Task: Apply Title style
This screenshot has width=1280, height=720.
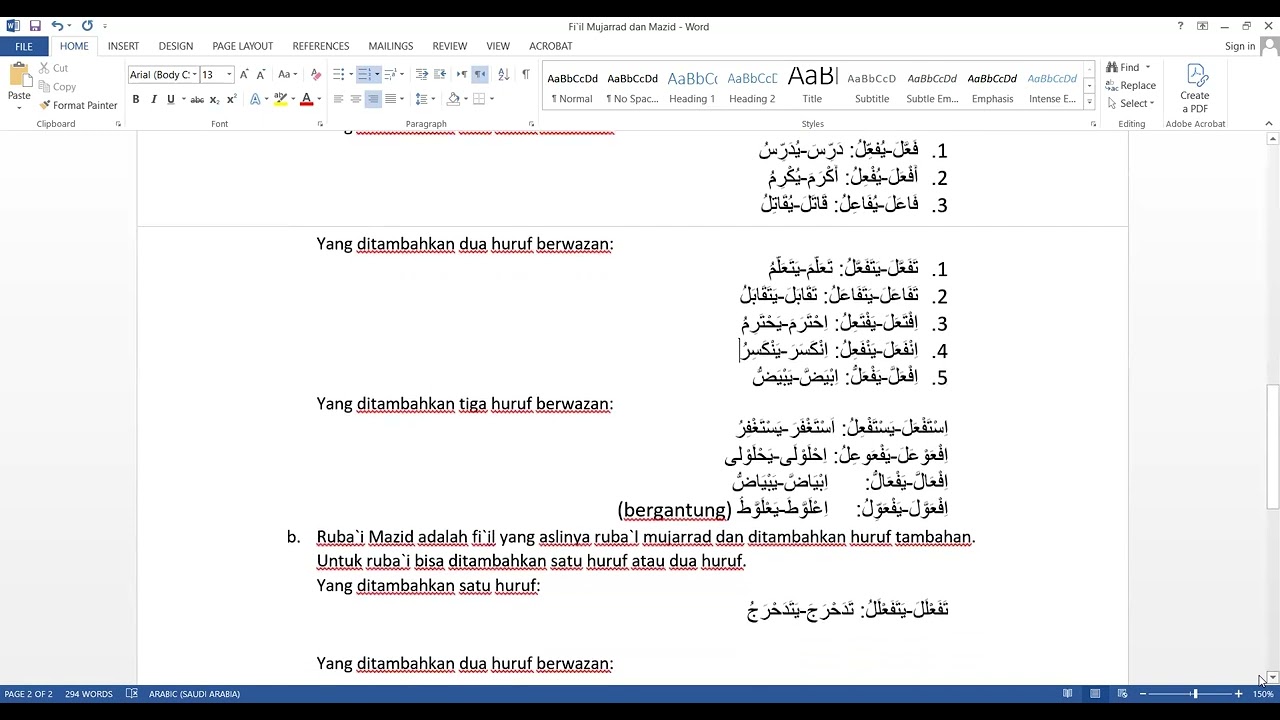Action: point(812,87)
